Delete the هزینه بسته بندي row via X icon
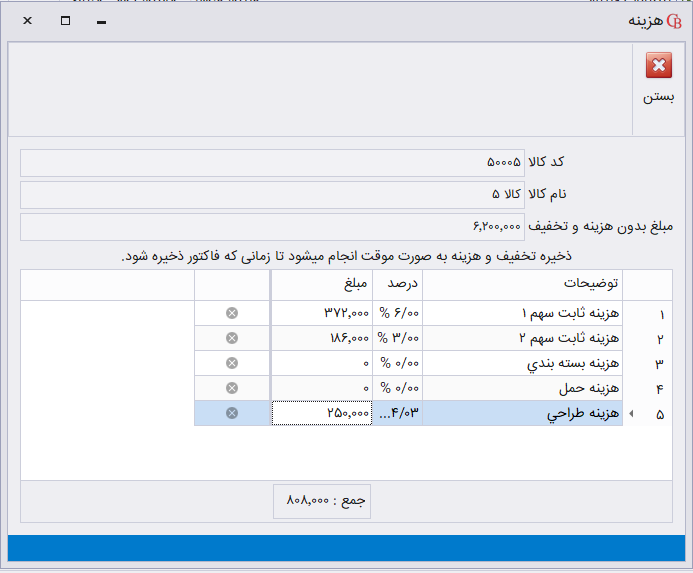This screenshot has height=573, width=693. (232, 363)
